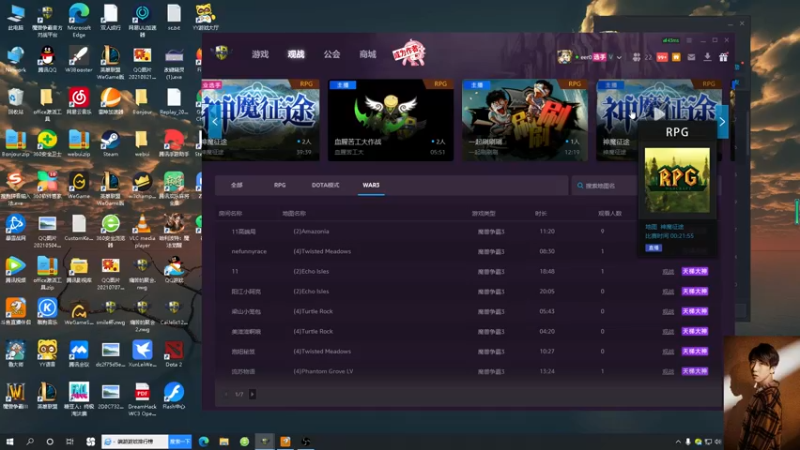Switch to the 公会 navigation tab
Image resolution: width=800 pixels, height=450 pixels.
[332, 54]
